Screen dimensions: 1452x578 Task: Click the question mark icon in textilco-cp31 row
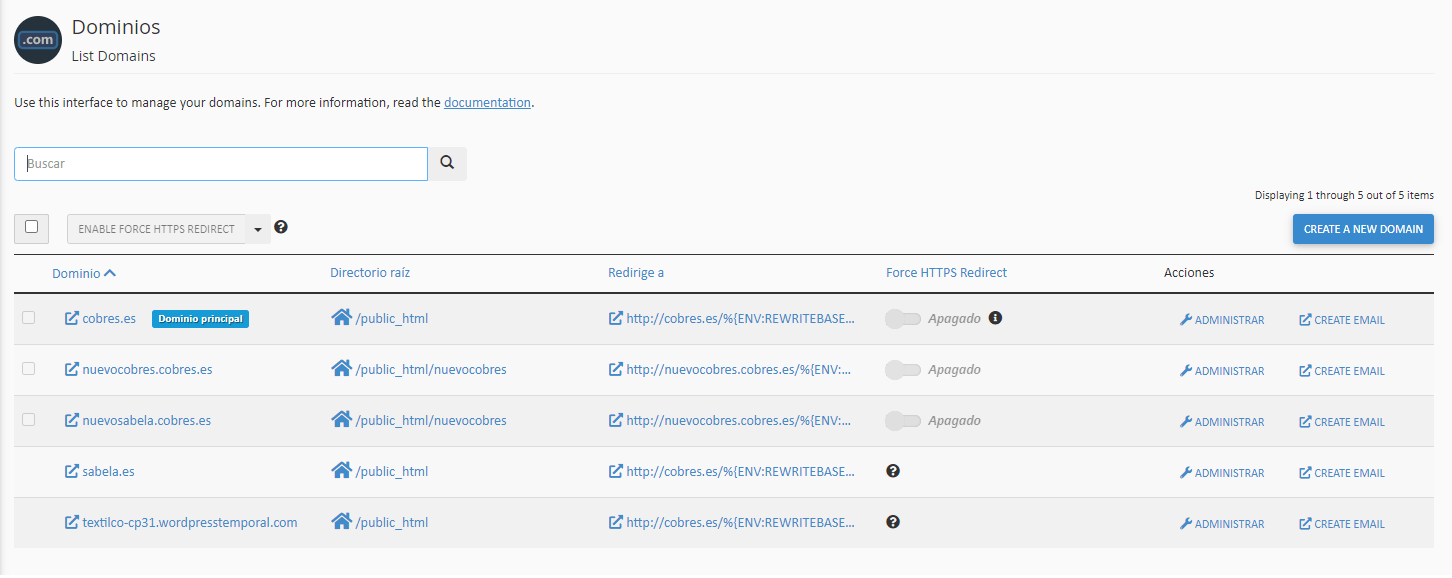pyautogui.click(x=893, y=521)
